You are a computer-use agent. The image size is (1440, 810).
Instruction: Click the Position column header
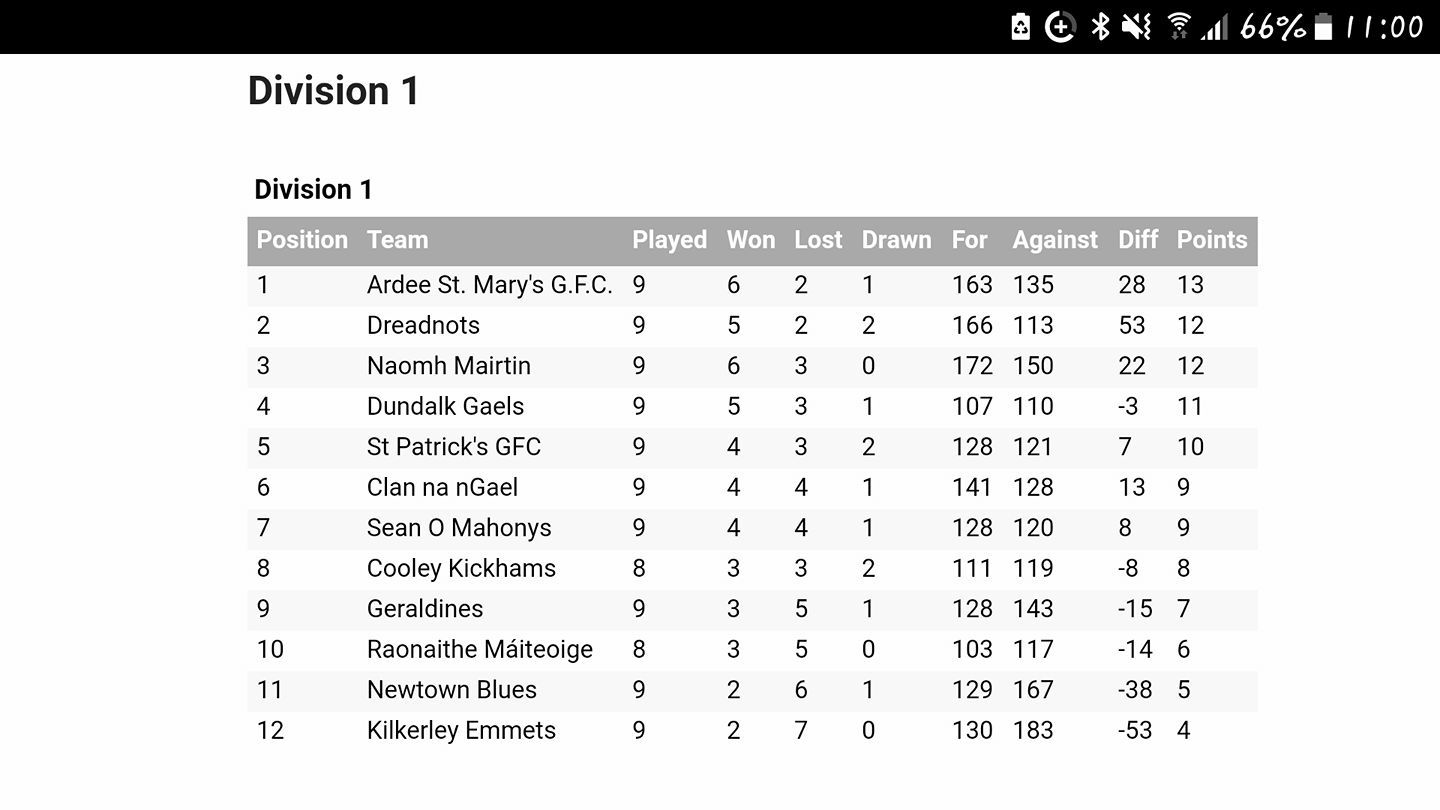coord(302,240)
